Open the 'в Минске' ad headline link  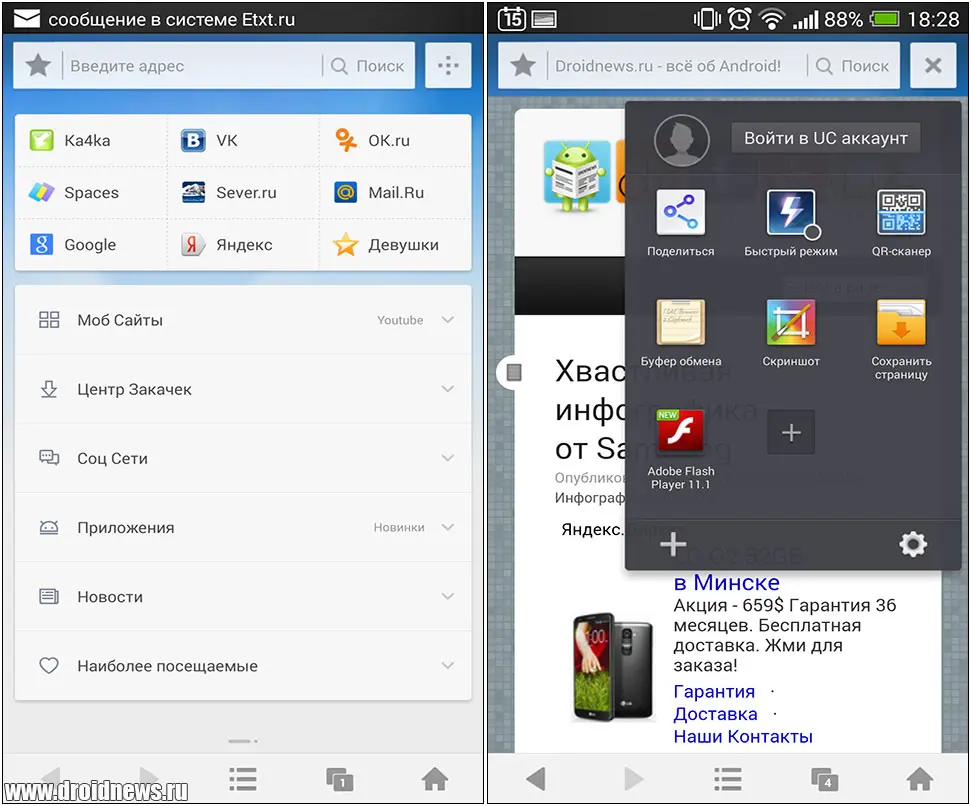click(726, 583)
